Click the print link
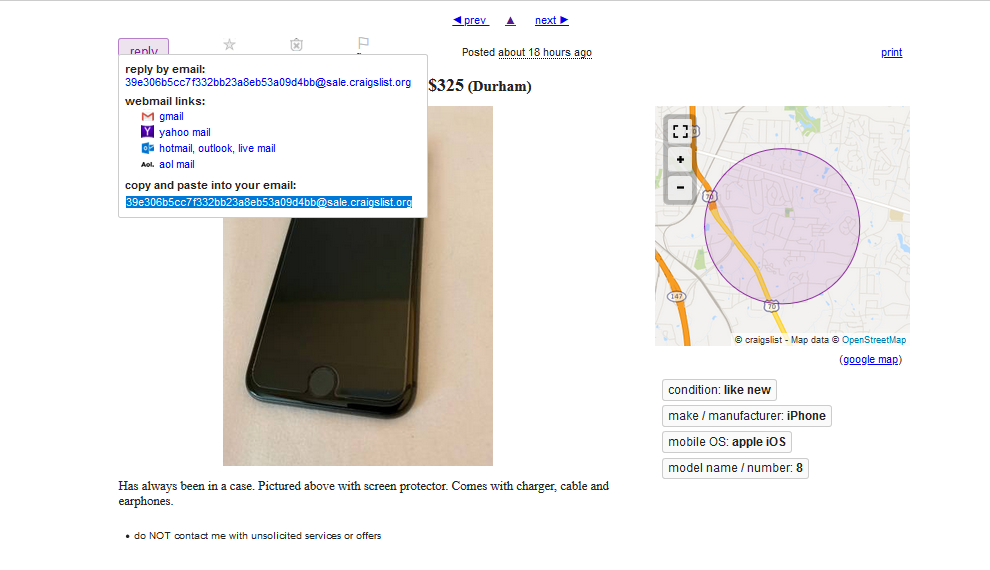990x570 pixels. point(892,52)
